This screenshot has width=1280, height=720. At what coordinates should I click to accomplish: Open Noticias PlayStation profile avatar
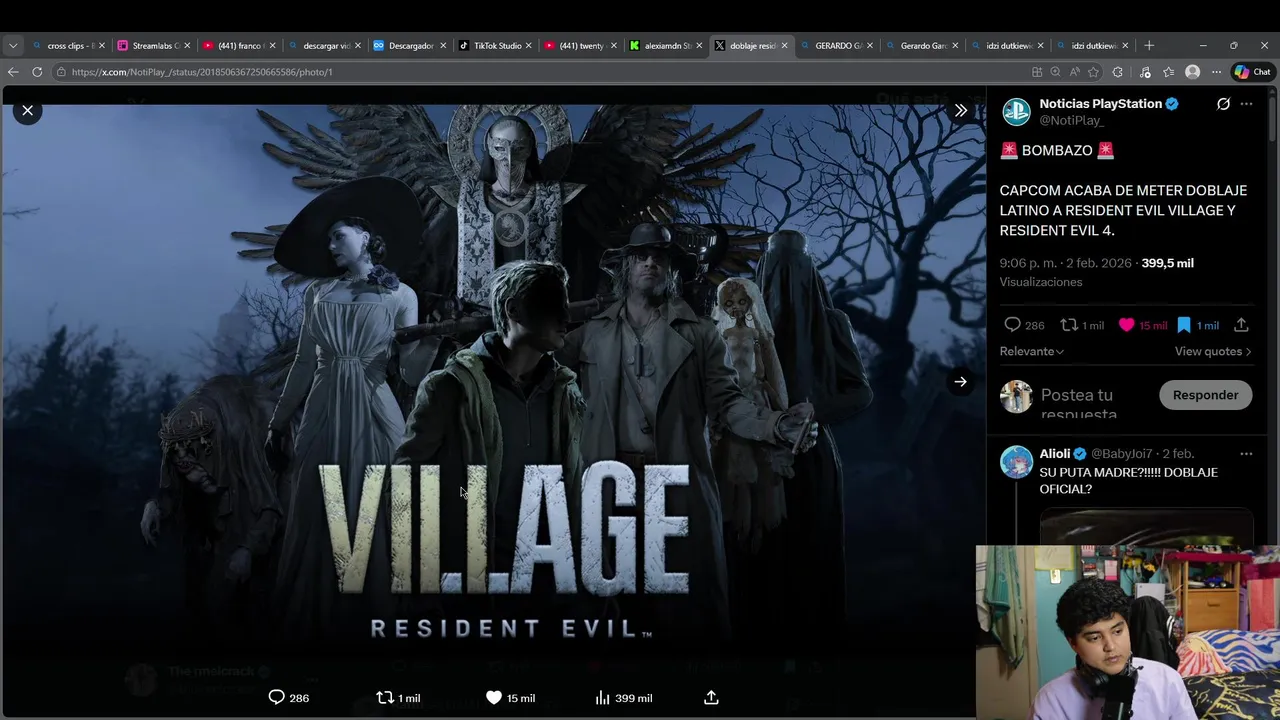[x=1016, y=112]
